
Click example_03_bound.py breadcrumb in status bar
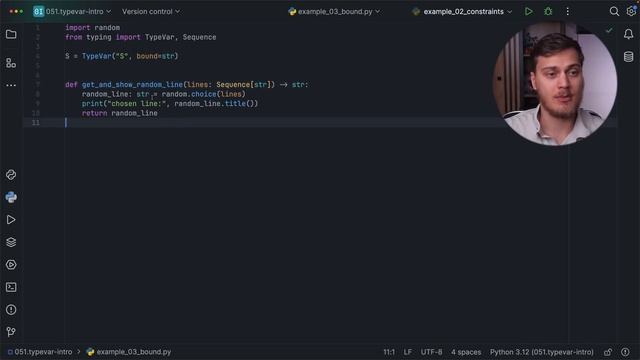(x=129, y=352)
